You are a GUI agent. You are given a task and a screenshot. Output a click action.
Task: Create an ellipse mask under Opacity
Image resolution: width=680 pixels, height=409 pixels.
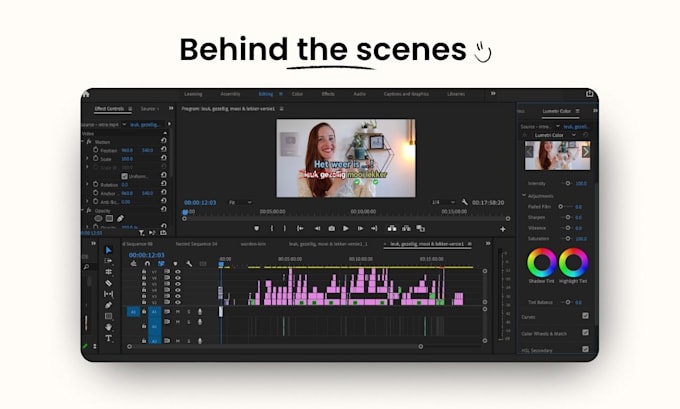98,218
